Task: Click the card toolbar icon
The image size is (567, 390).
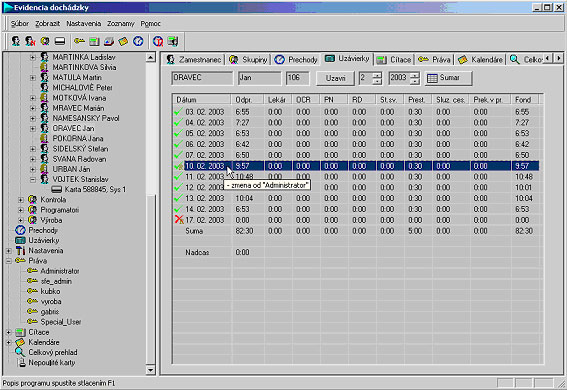Action: [60, 41]
